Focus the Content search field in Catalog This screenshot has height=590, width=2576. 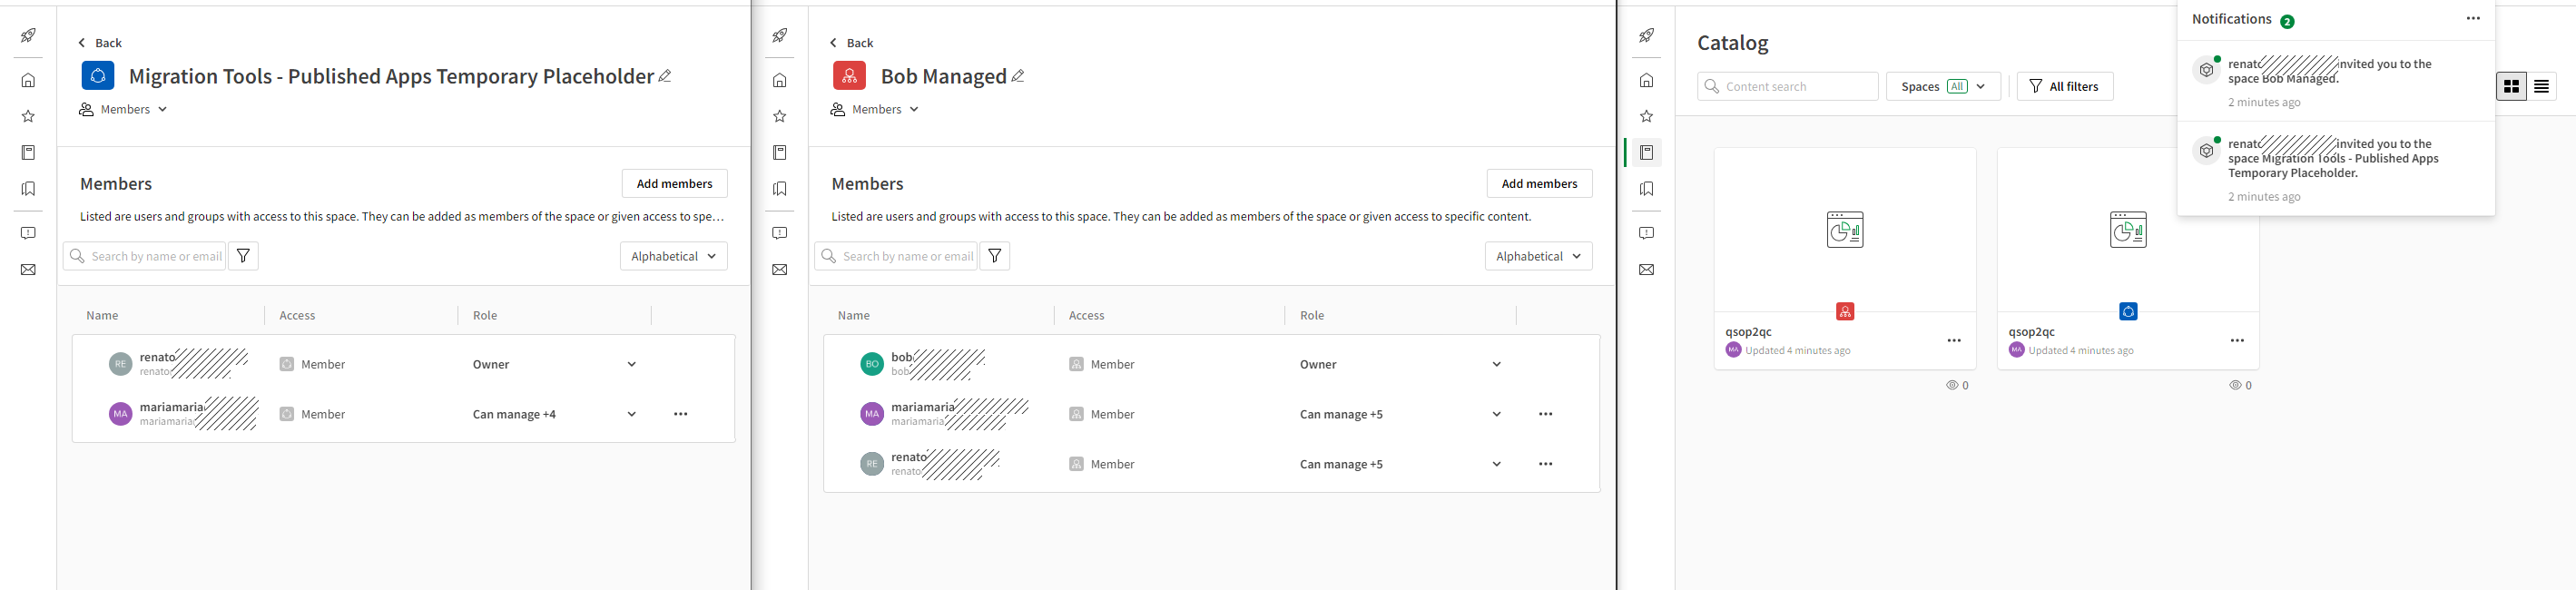1788,86
